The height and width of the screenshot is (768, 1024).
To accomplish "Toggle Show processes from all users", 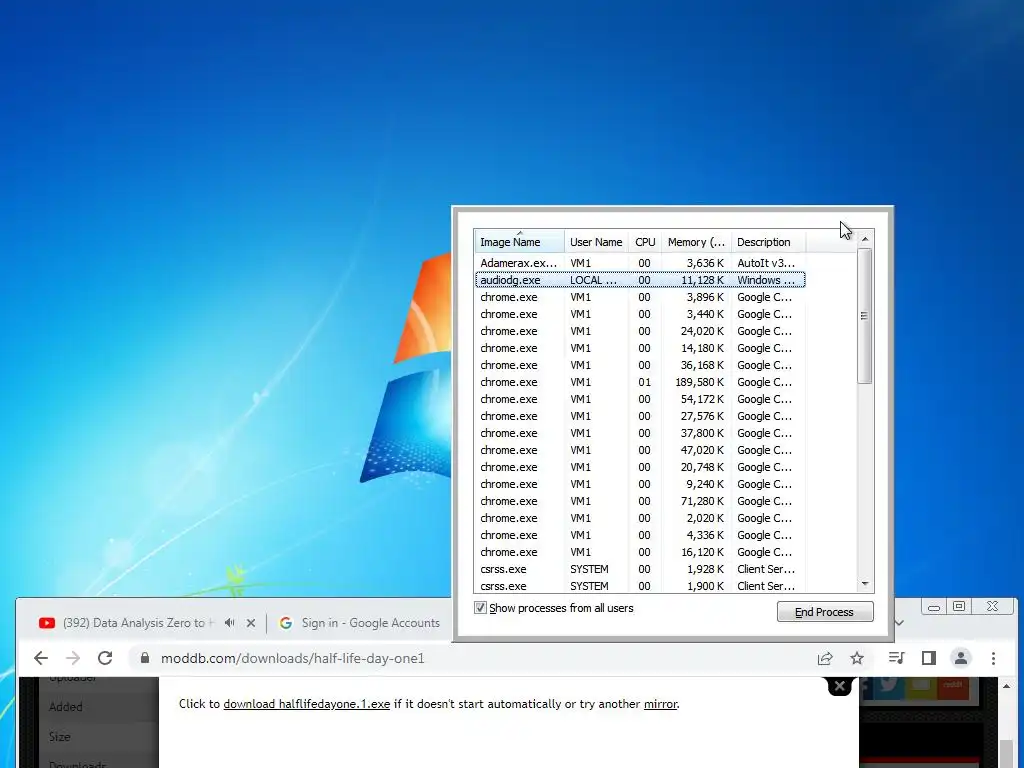I will click(x=480, y=608).
